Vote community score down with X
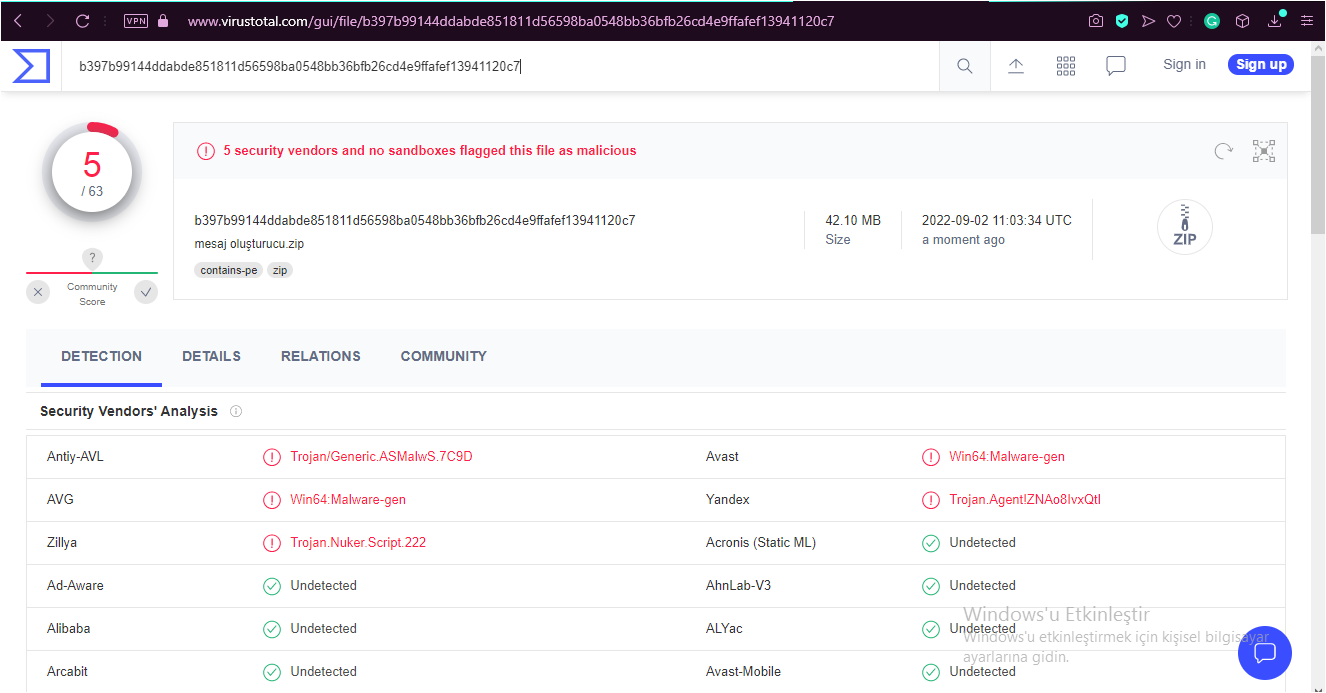Image resolution: width=1326 pixels, height=693 pixels. 38,292
